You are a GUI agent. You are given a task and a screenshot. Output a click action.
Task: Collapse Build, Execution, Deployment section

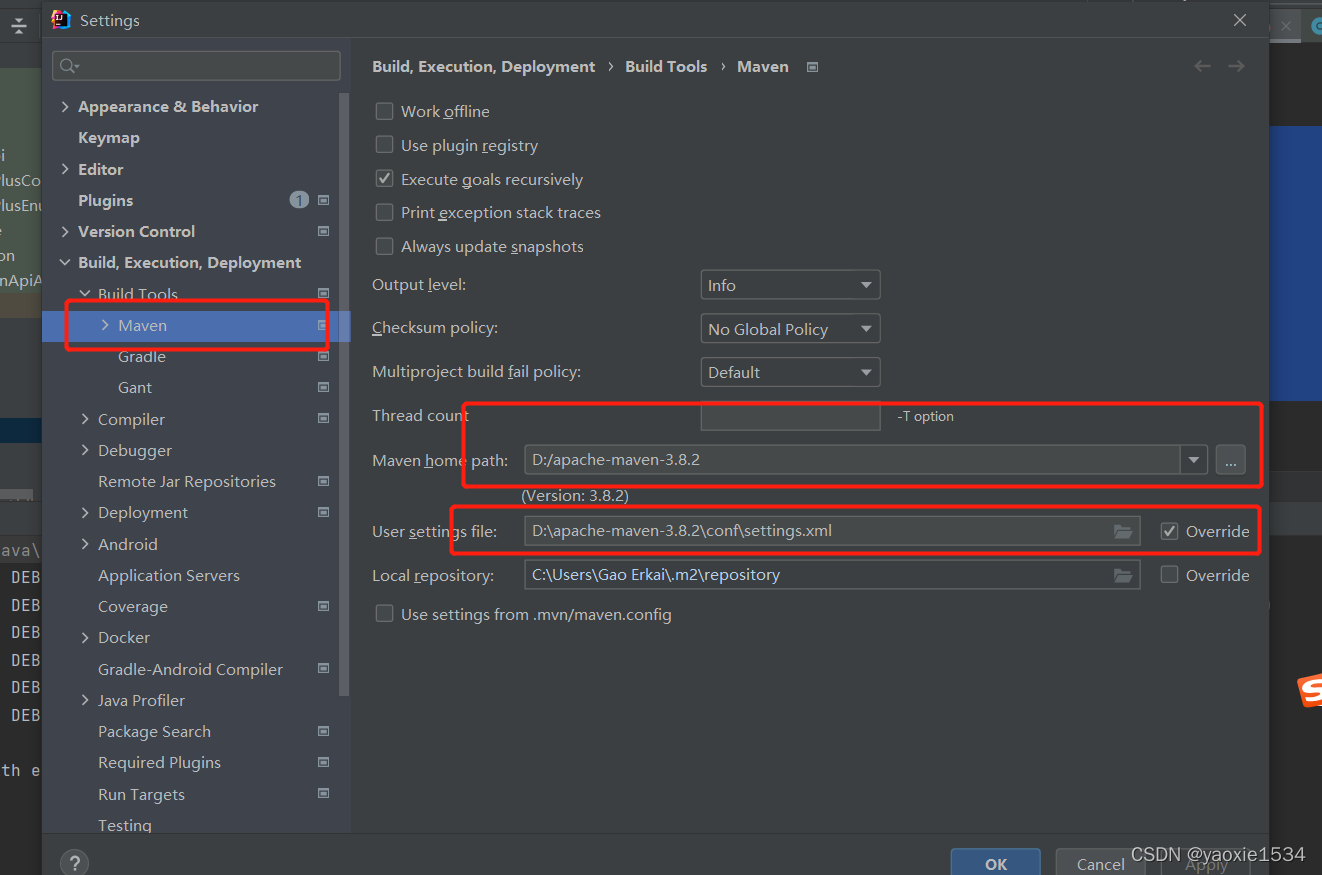click(65, 262)
